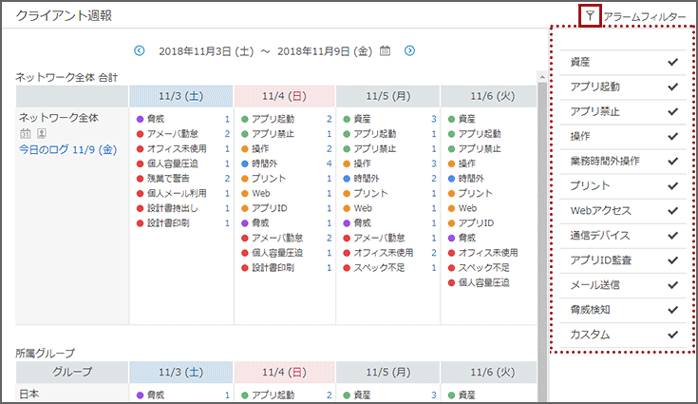Image resolution: width=698 pixels, height=404 pixels.
Task: Select 日本 group row
Action: [29, 394]
